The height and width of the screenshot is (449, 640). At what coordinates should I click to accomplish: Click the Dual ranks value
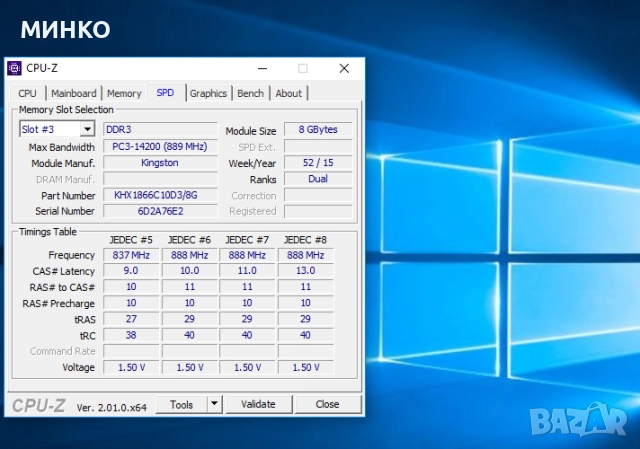tap(318, 179)
